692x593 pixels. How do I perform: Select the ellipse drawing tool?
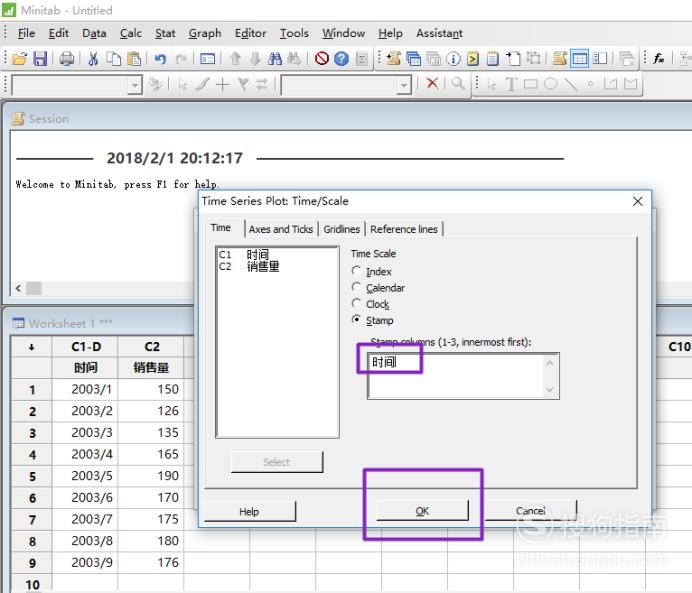550,83
